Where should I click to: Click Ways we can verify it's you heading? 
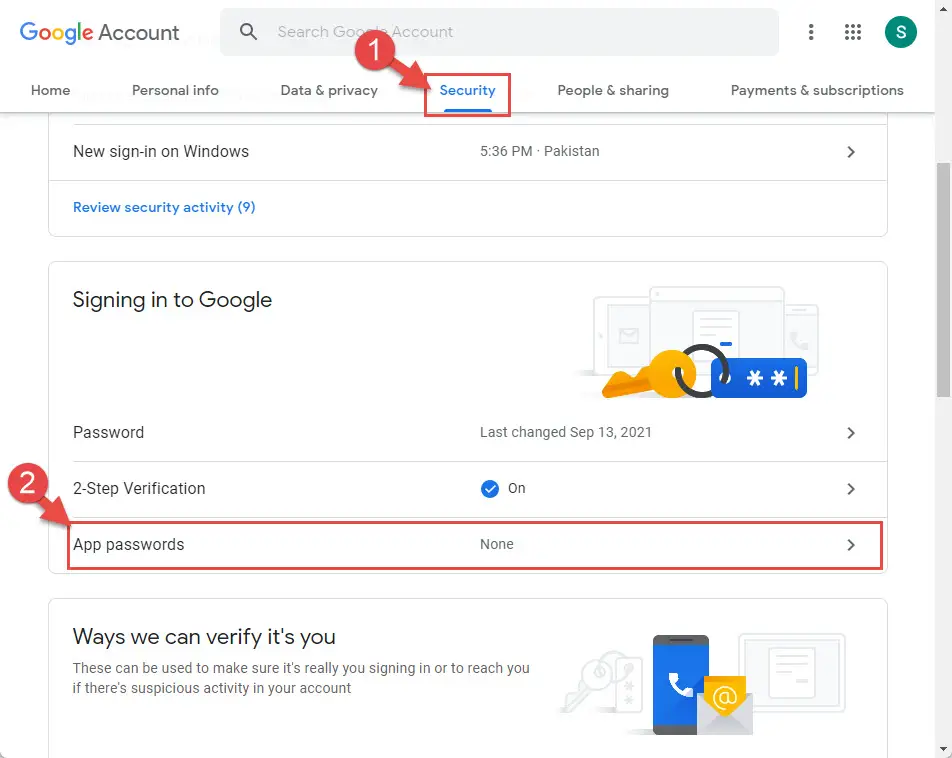(204, 637)
